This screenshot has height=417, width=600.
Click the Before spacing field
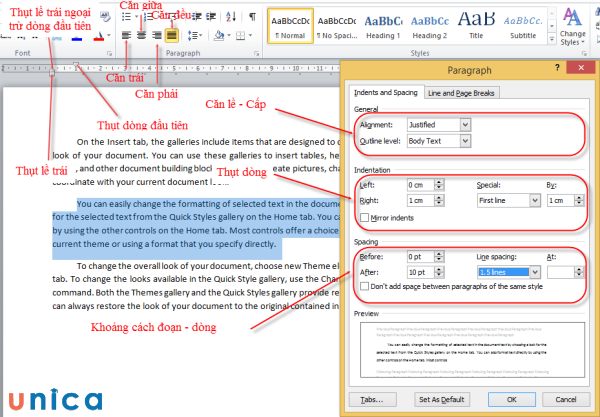[420, 257]
